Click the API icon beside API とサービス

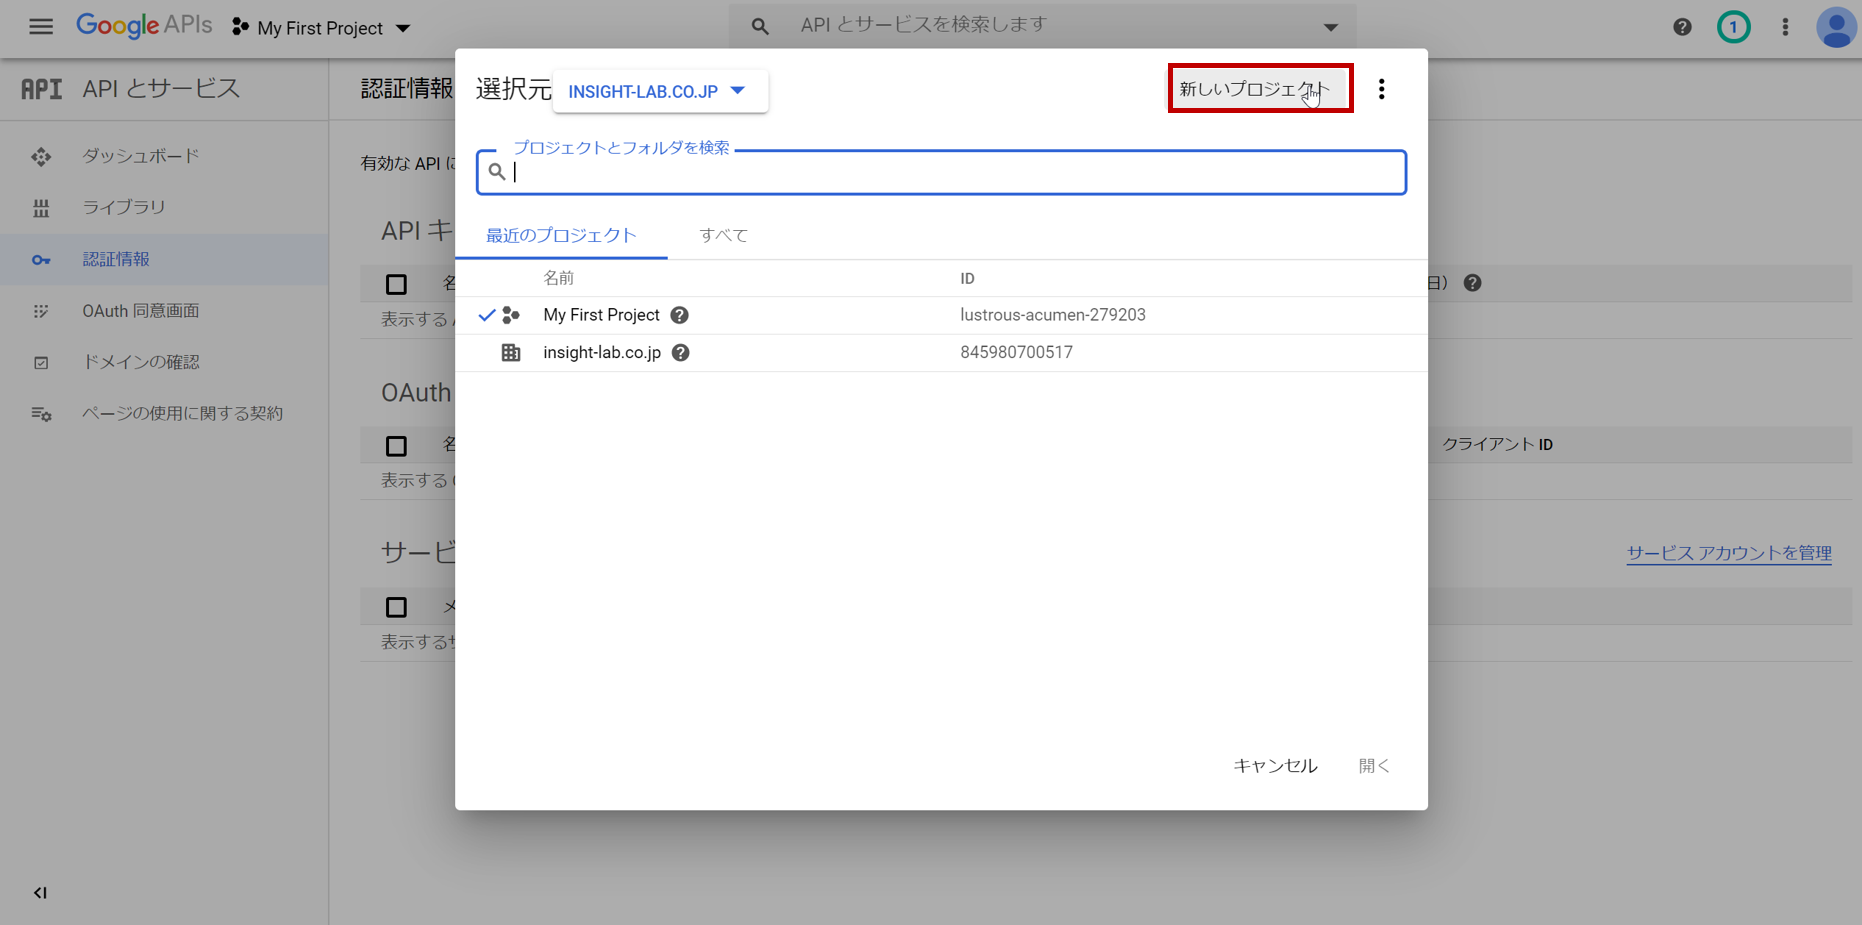(42, 89)
